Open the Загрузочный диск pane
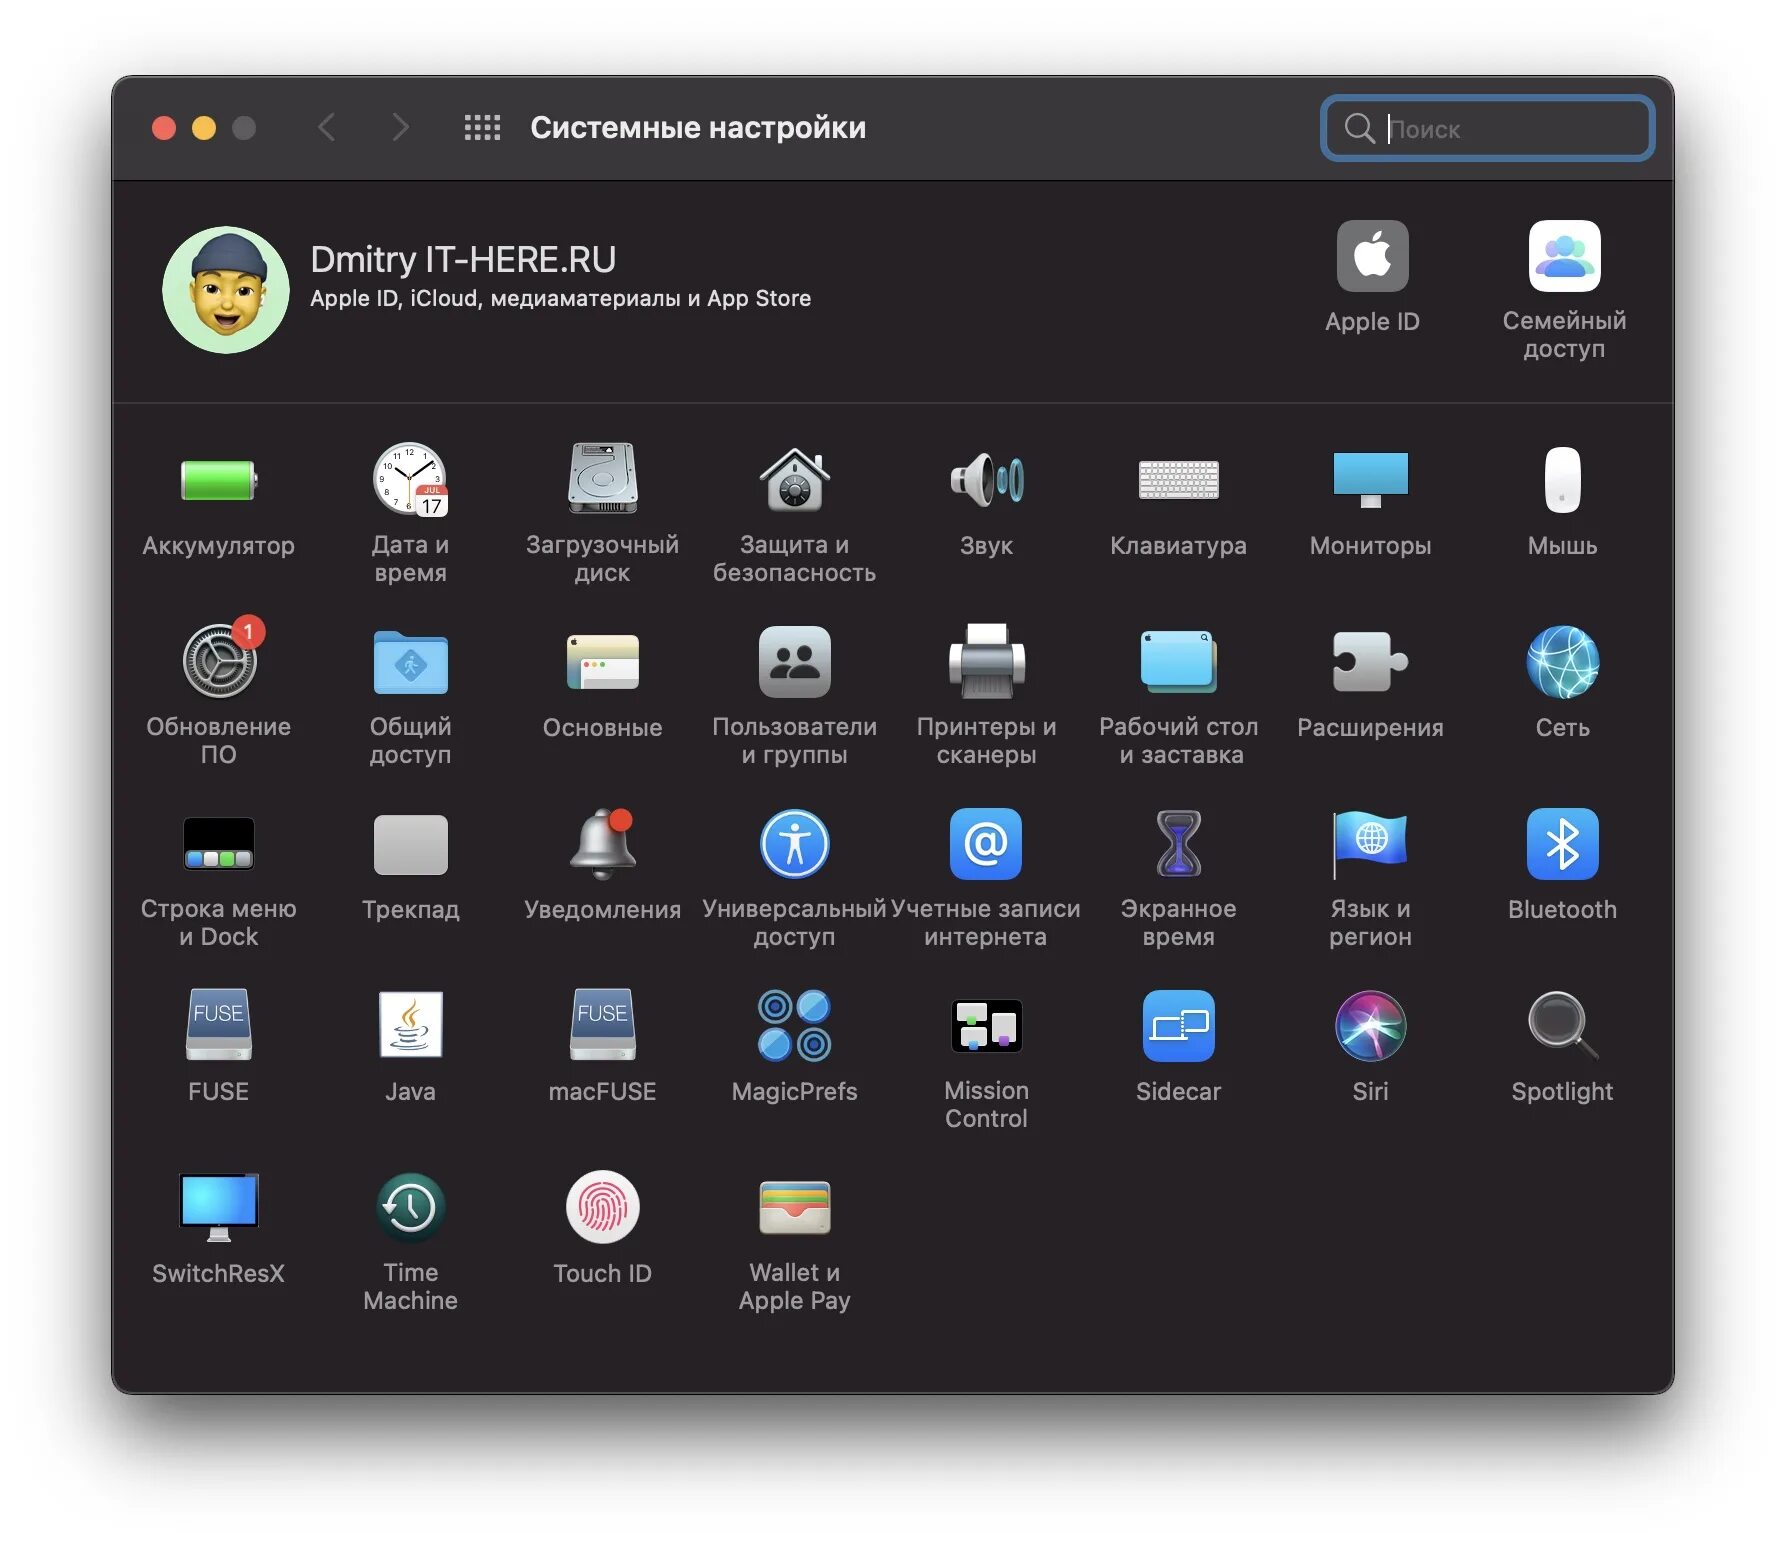Viewport: 1786px width, 1542px height. [x=602, y=479]
